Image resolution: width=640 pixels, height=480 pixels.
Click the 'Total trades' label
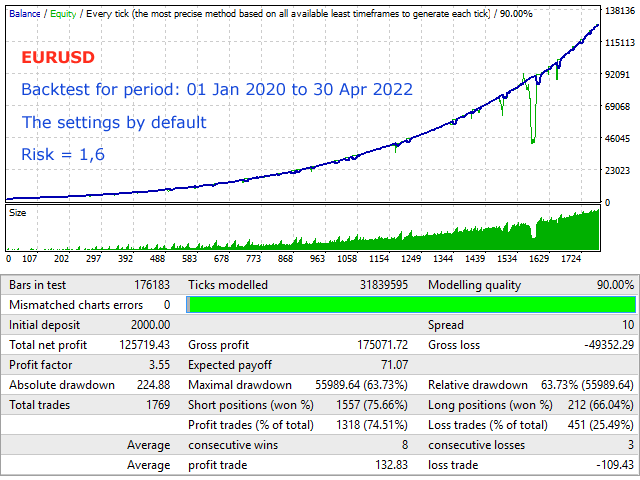point(39,405)
